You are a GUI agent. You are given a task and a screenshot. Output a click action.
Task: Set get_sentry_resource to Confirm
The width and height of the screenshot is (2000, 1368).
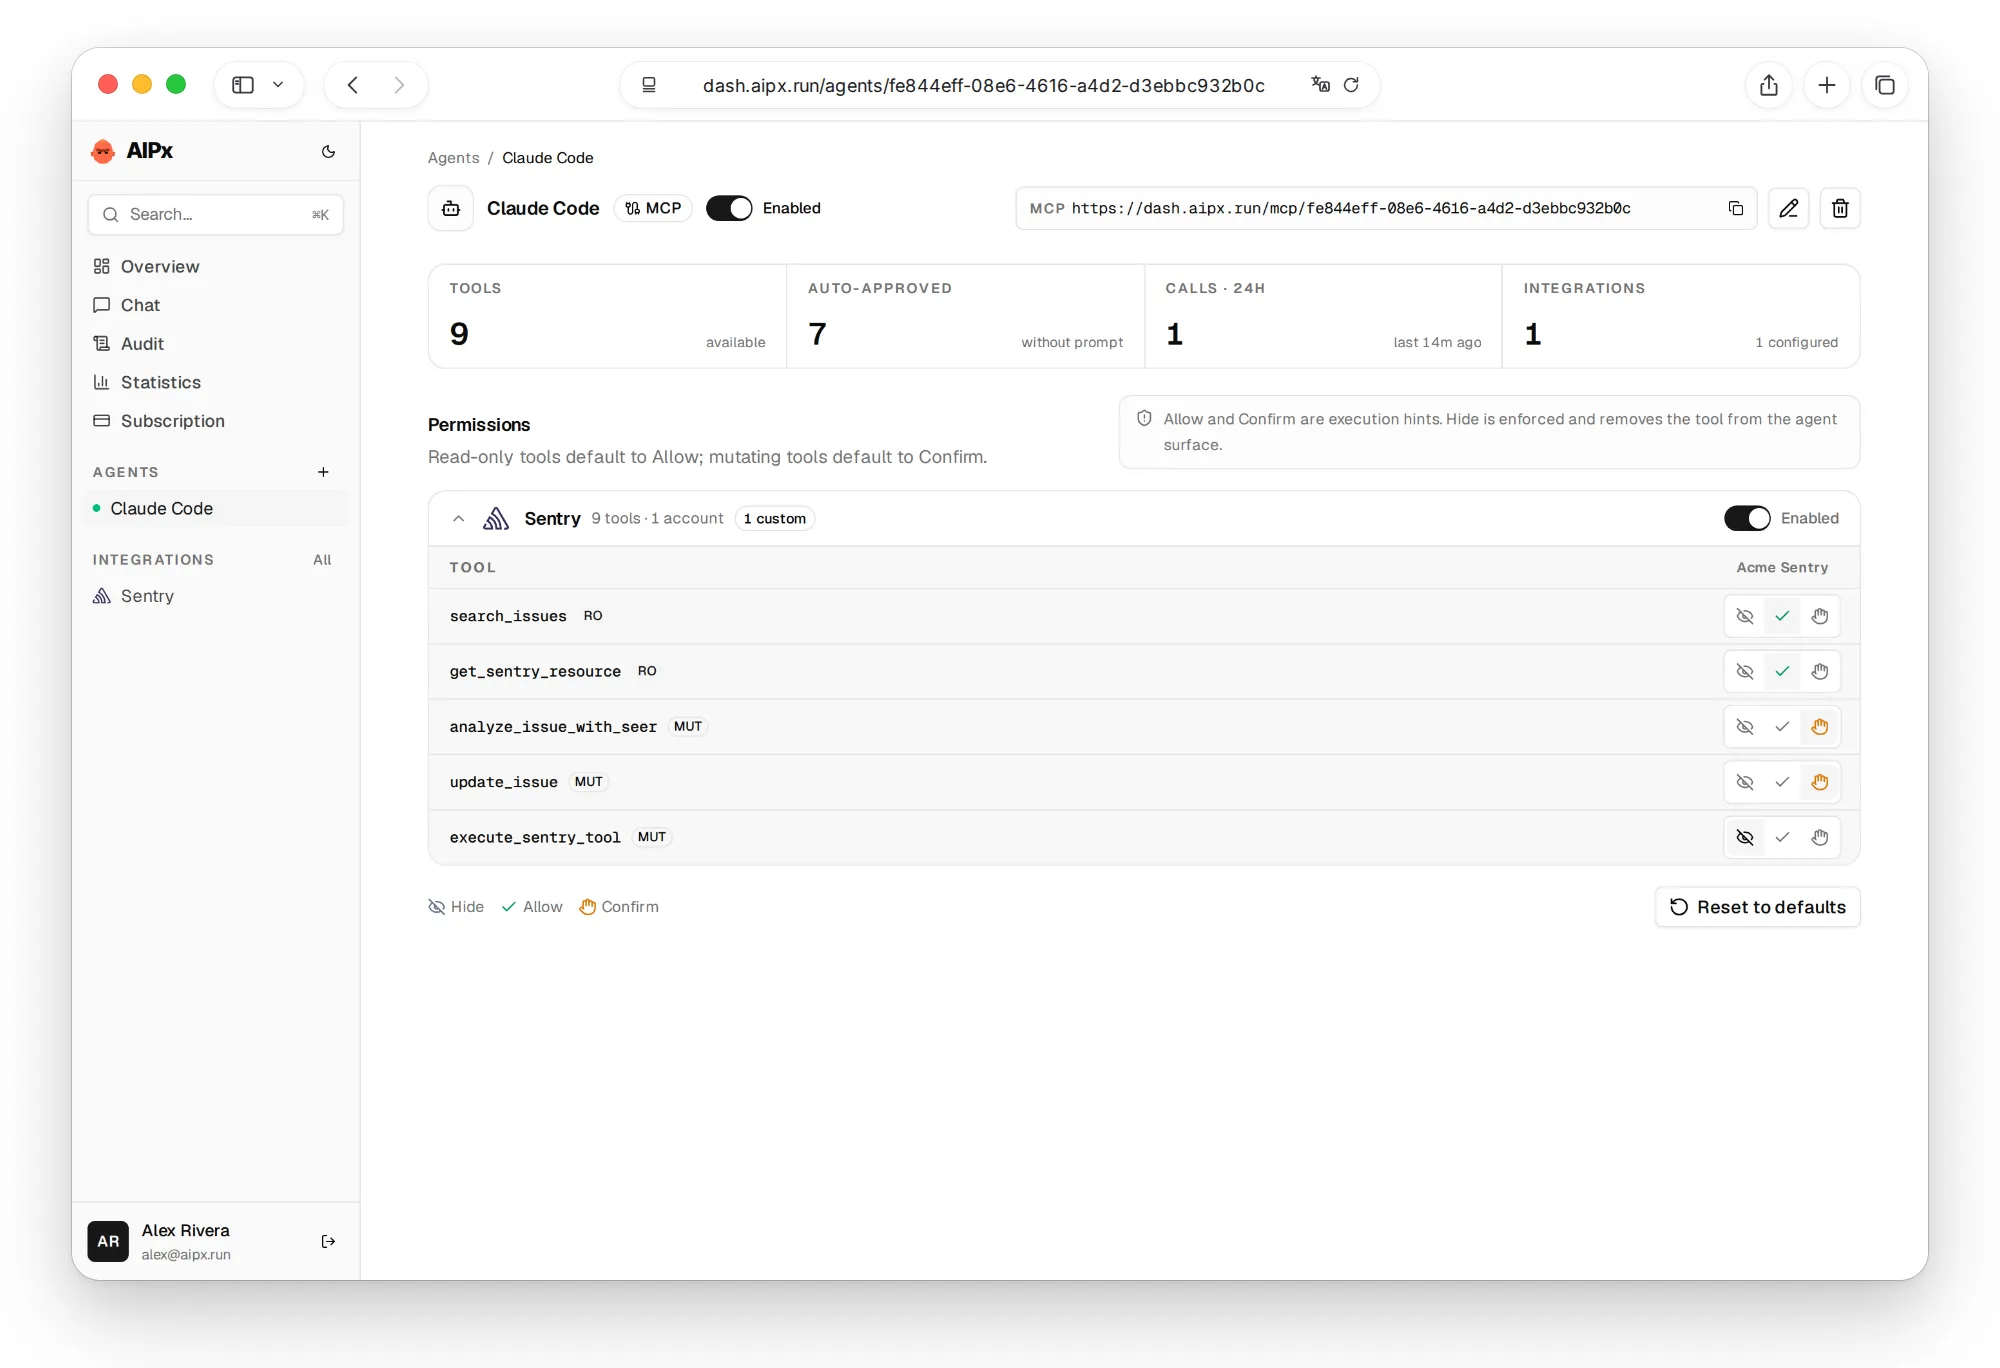pyautogui.click(x=1820, y=672)
